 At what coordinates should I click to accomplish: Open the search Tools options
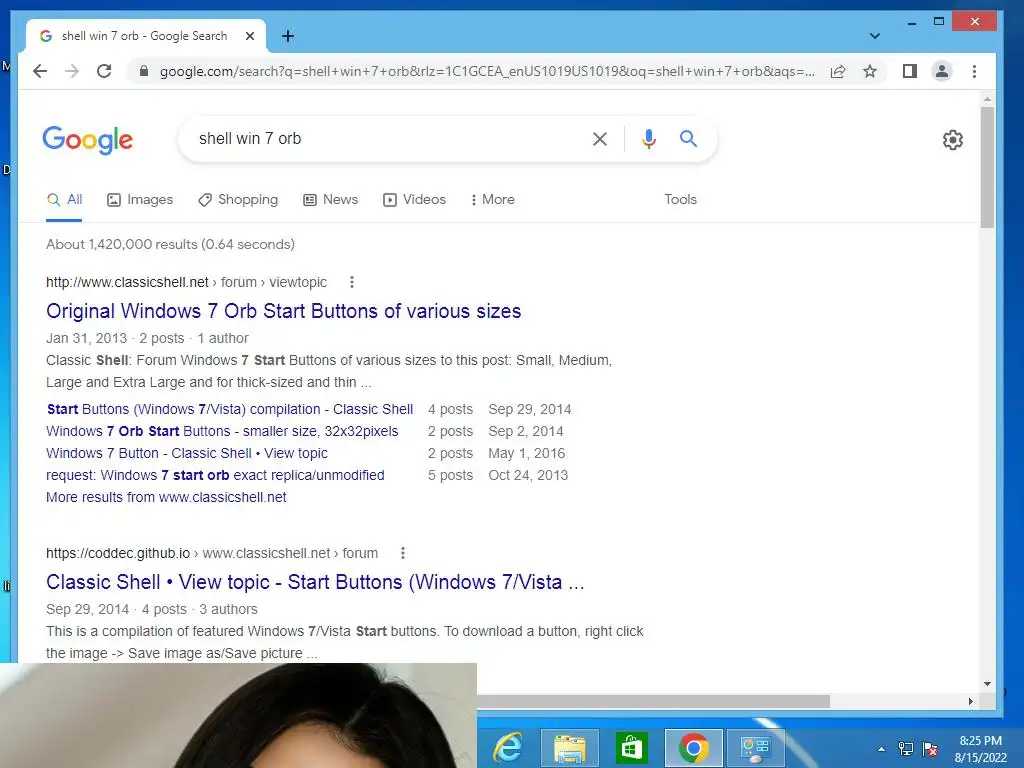click(680, 200)
